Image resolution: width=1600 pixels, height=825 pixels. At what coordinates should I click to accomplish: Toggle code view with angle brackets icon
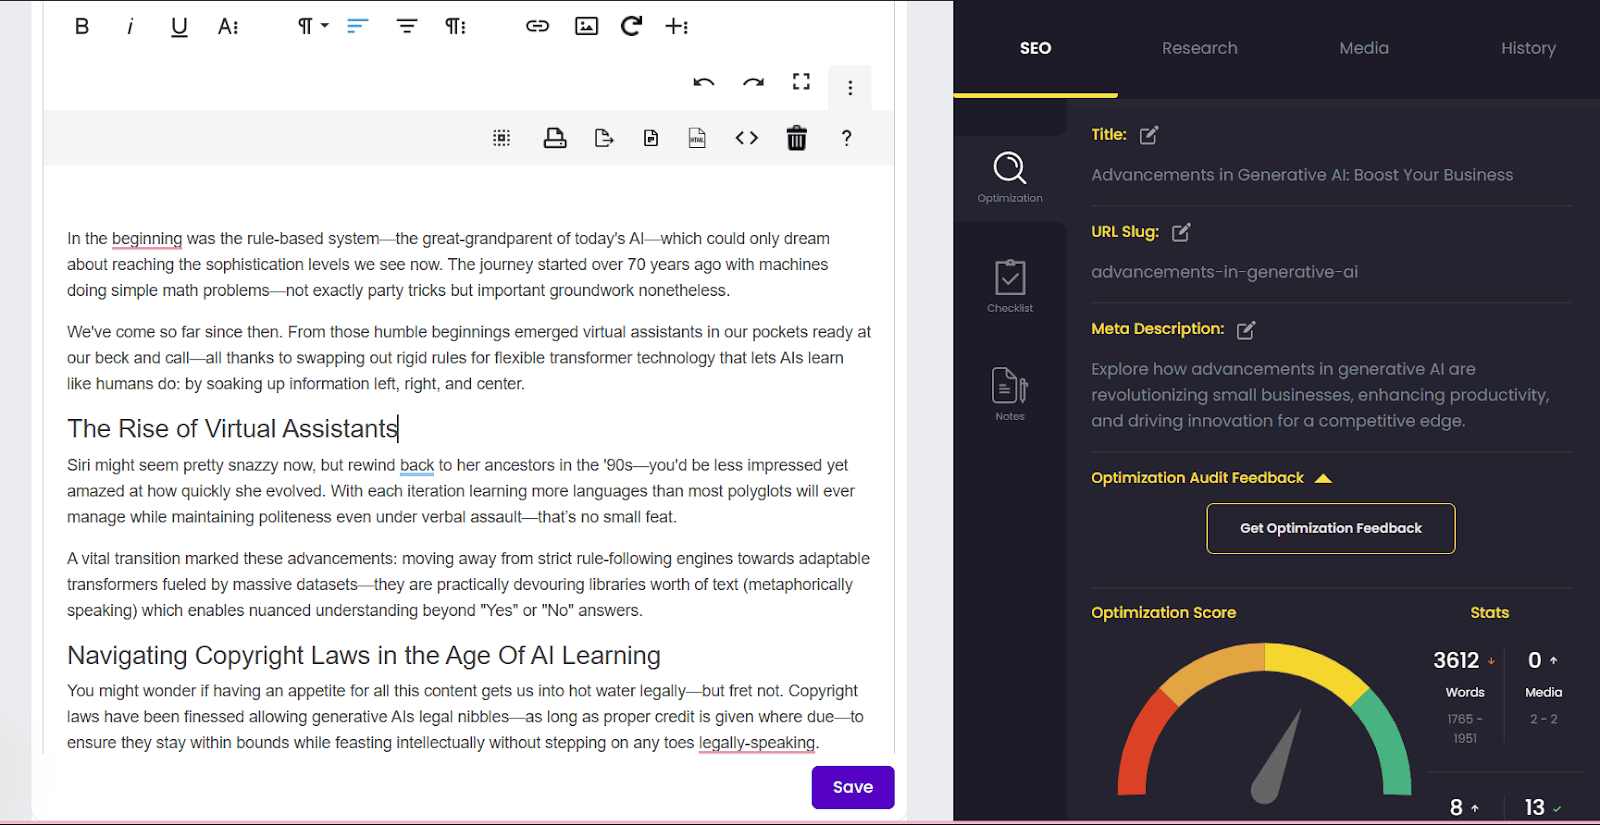[747, 138]
